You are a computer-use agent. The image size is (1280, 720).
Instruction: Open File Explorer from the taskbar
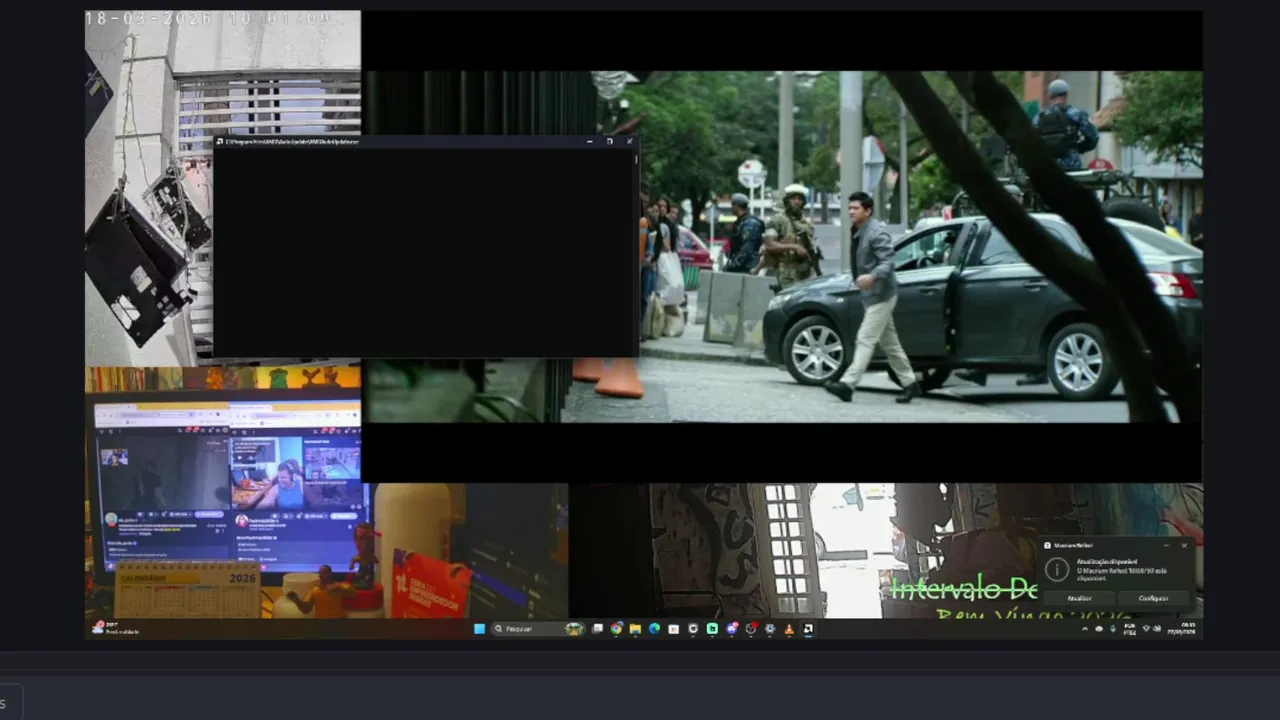coord(635,629)
